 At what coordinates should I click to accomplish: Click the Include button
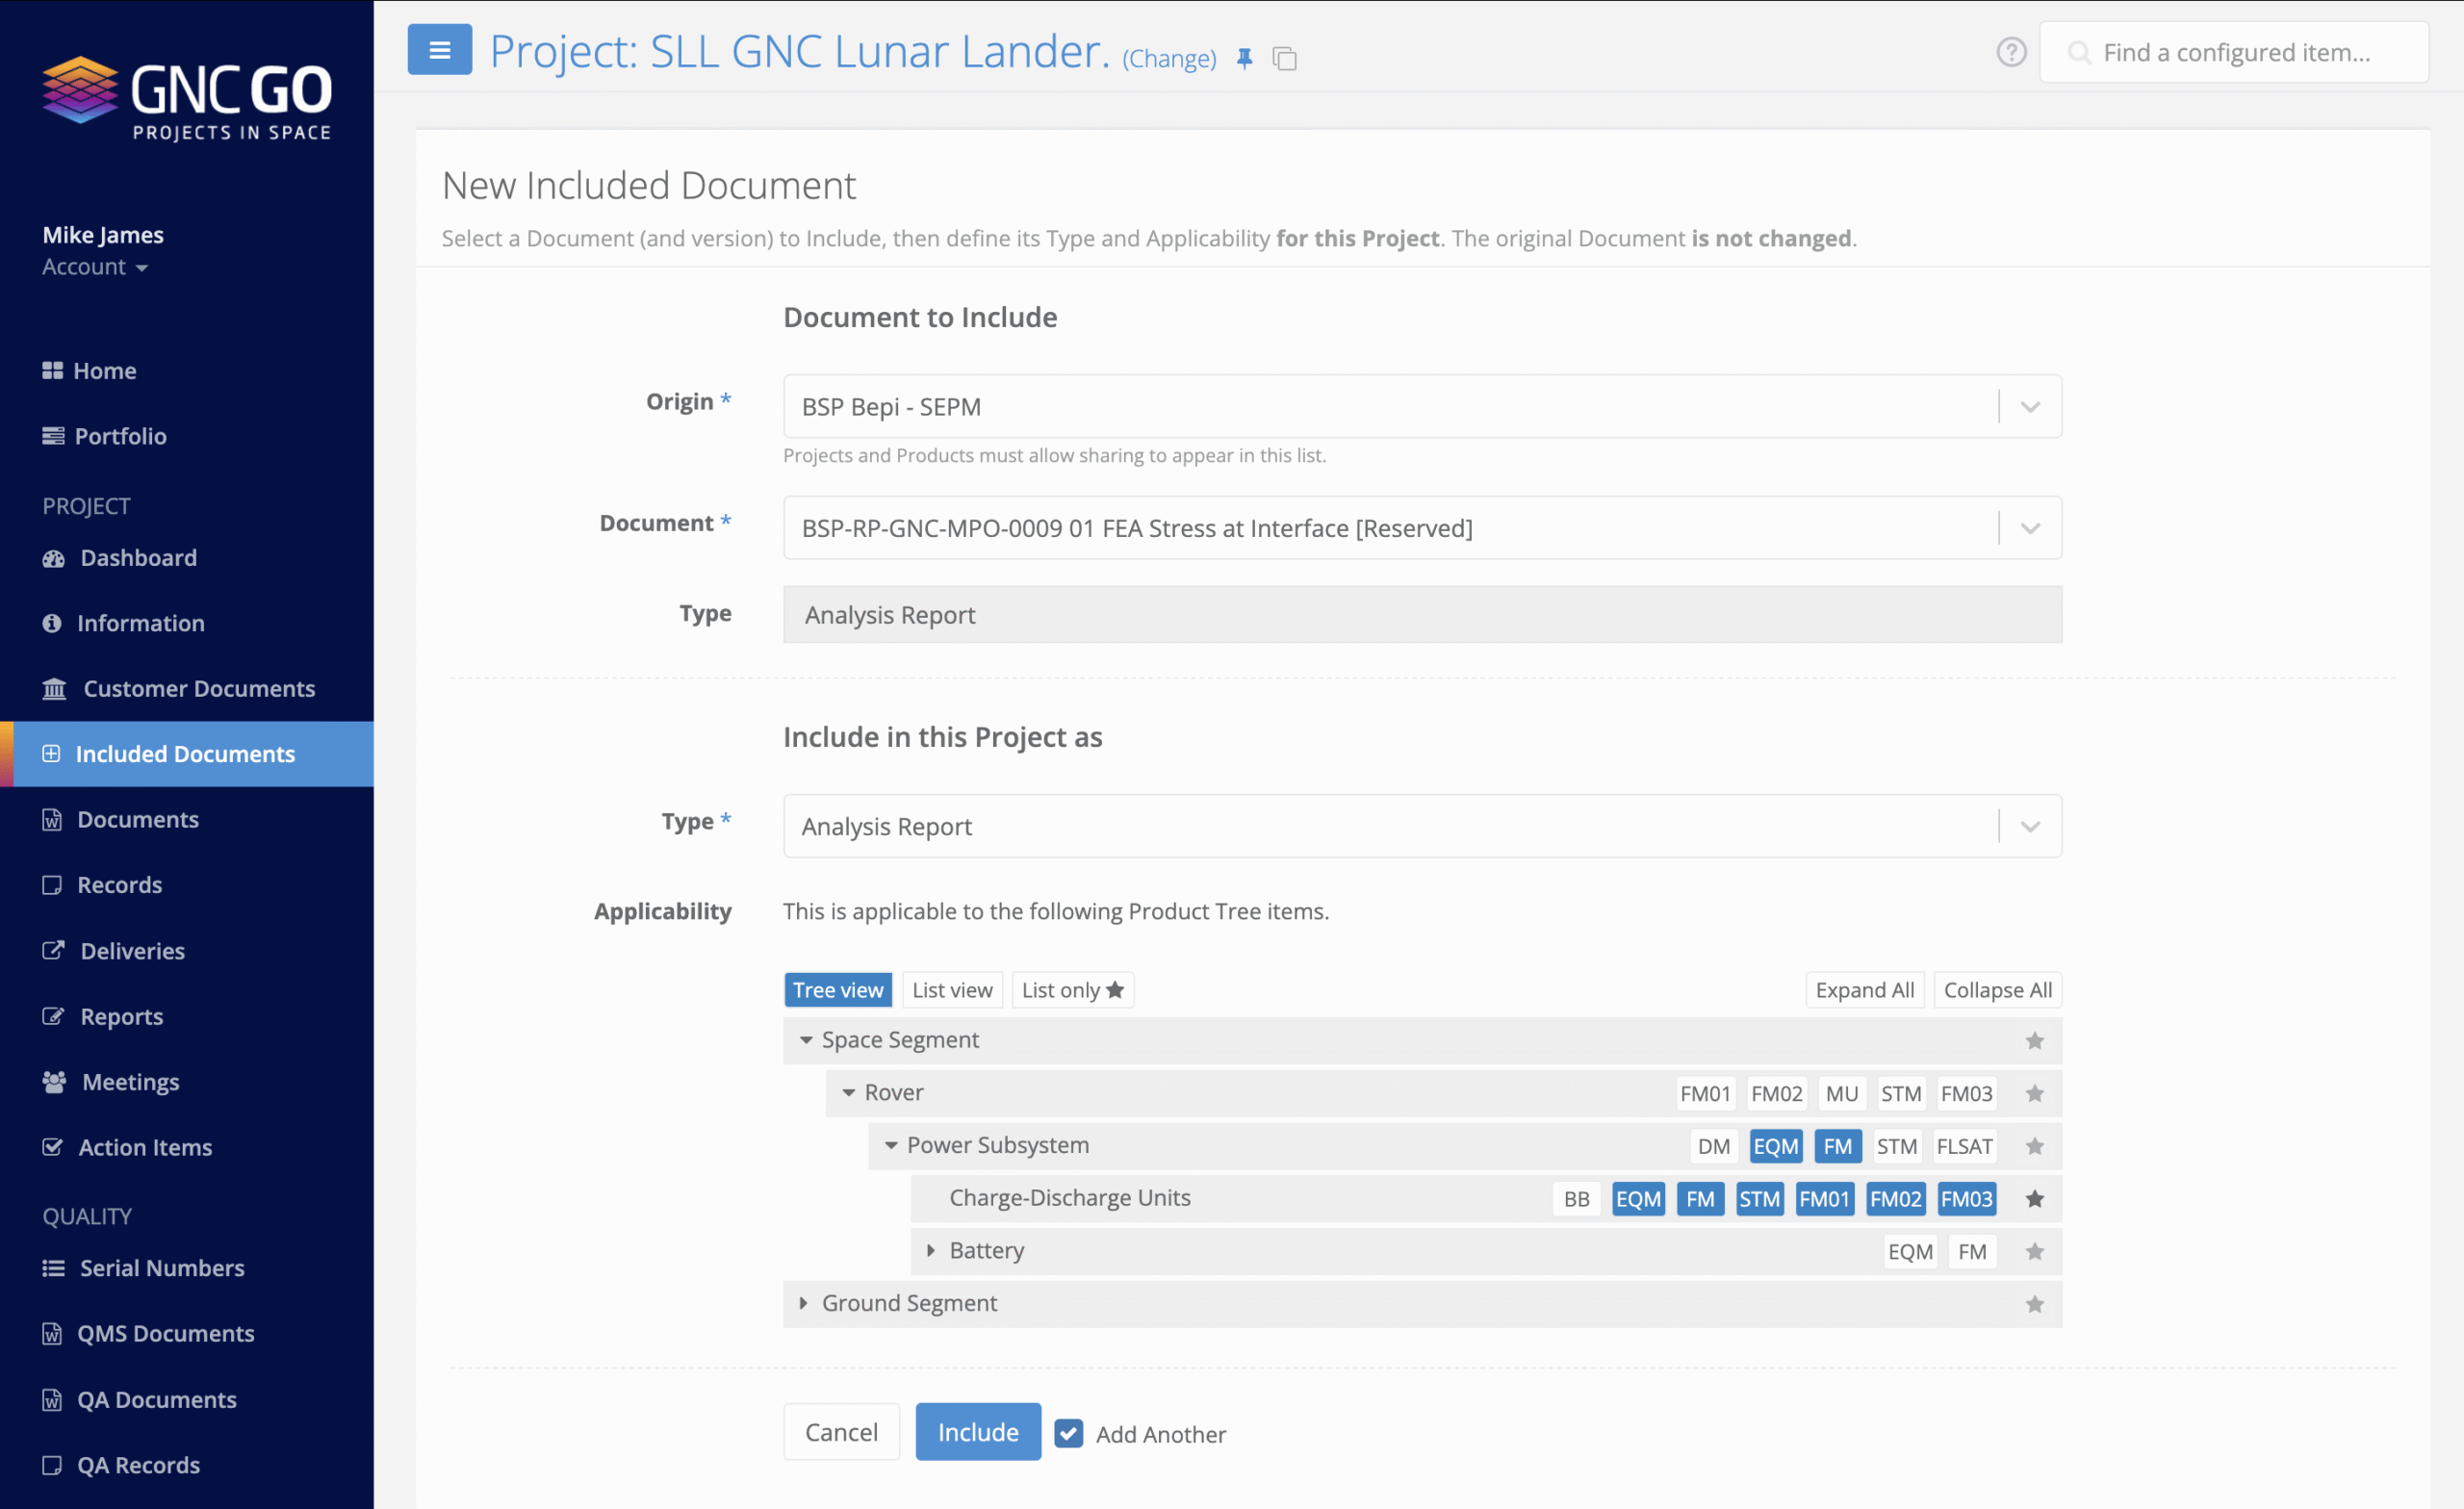[977, 1432]
